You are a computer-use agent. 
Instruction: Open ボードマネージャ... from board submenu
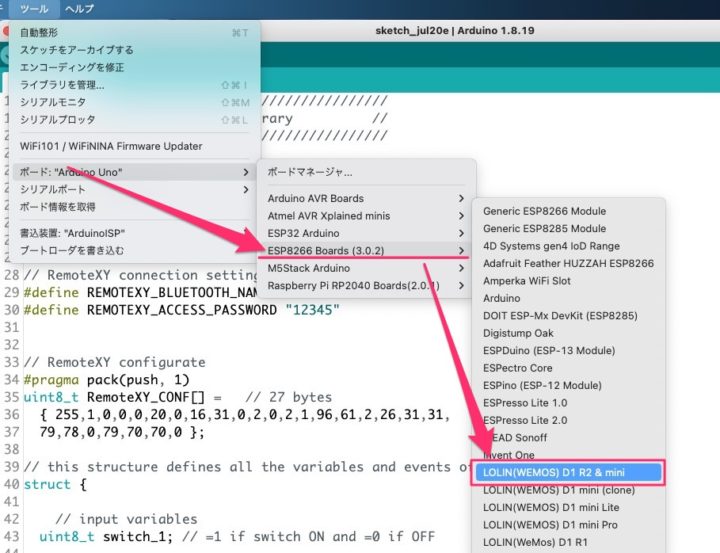310,172
